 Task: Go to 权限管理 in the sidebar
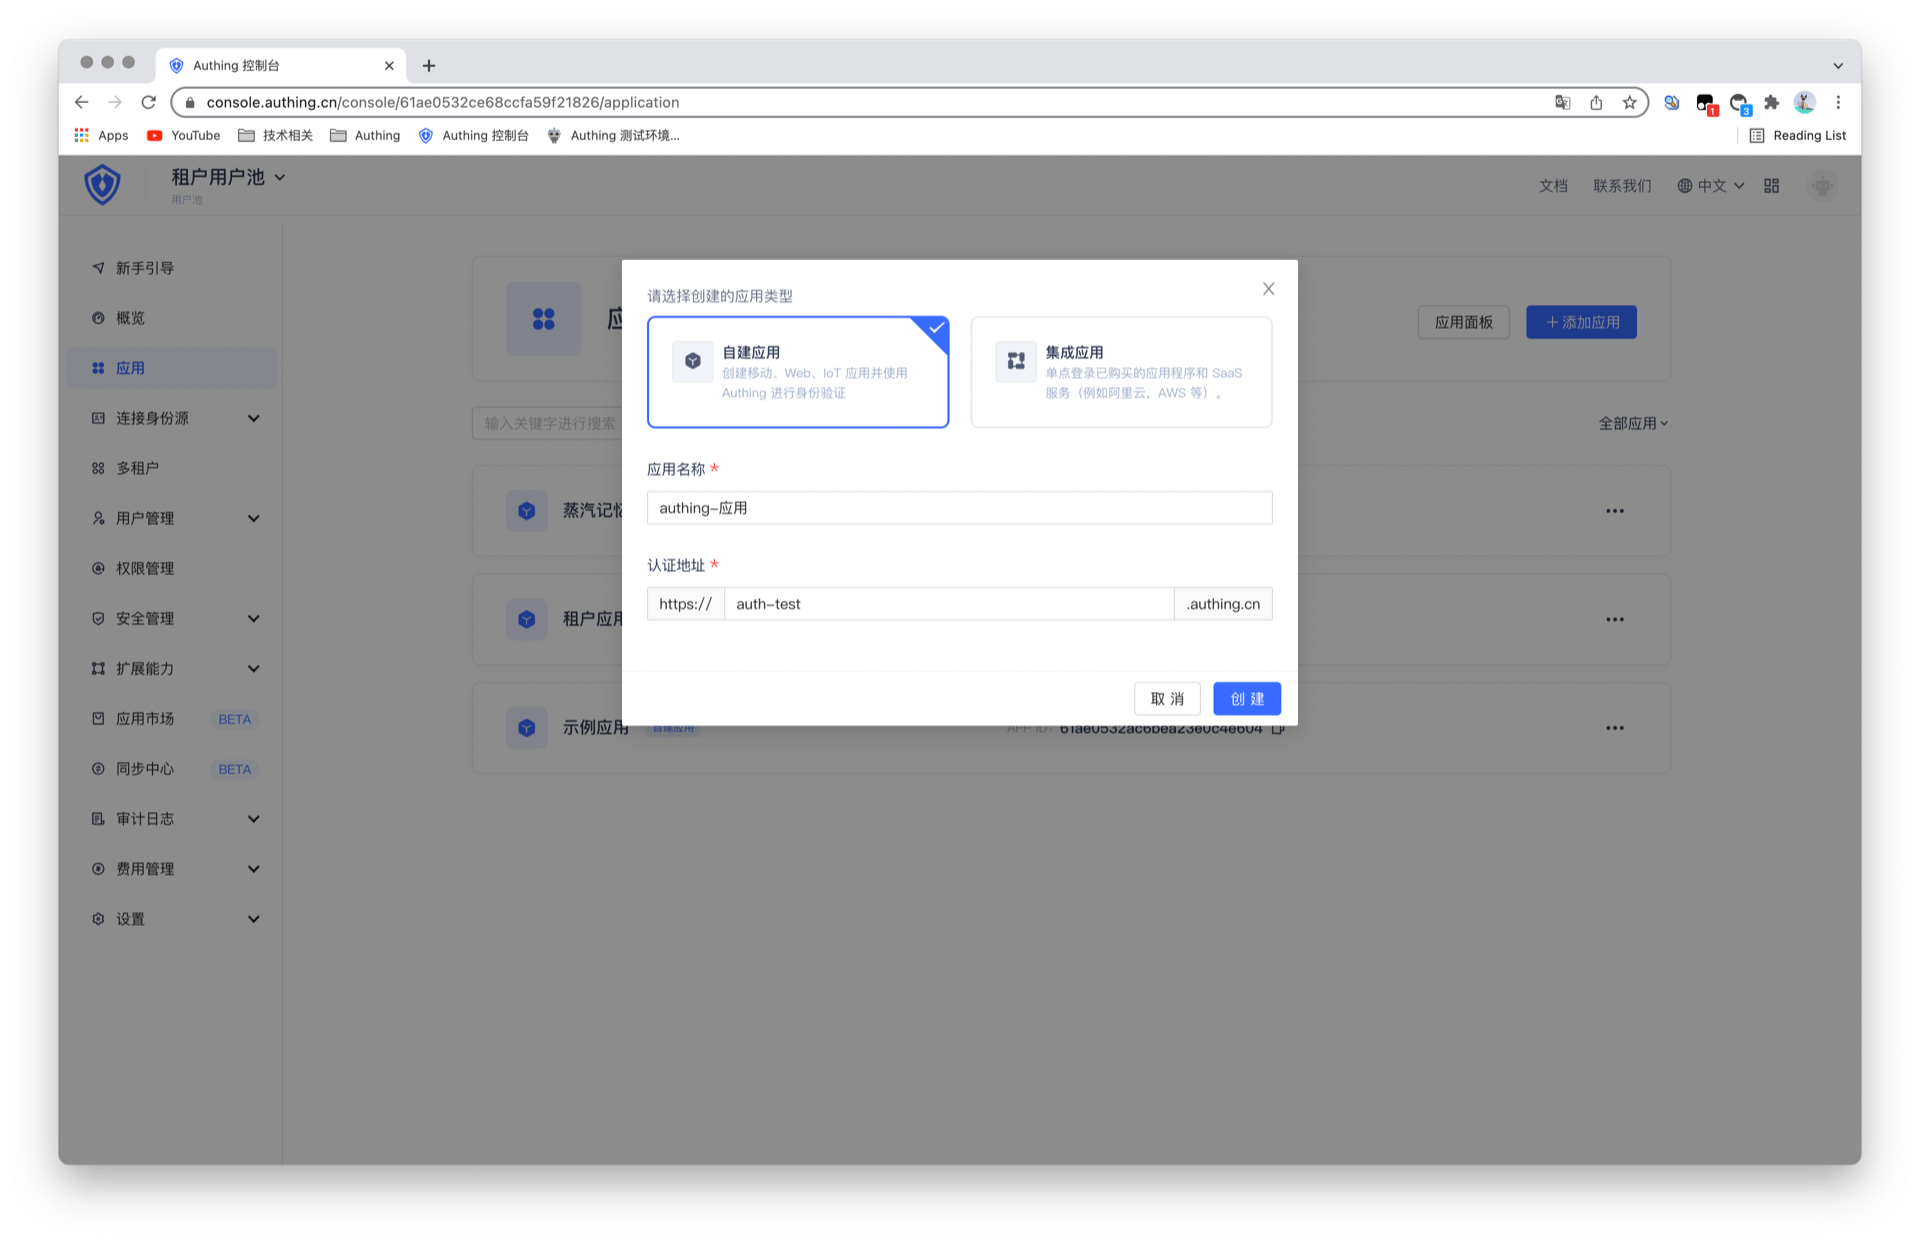(145, 568)
